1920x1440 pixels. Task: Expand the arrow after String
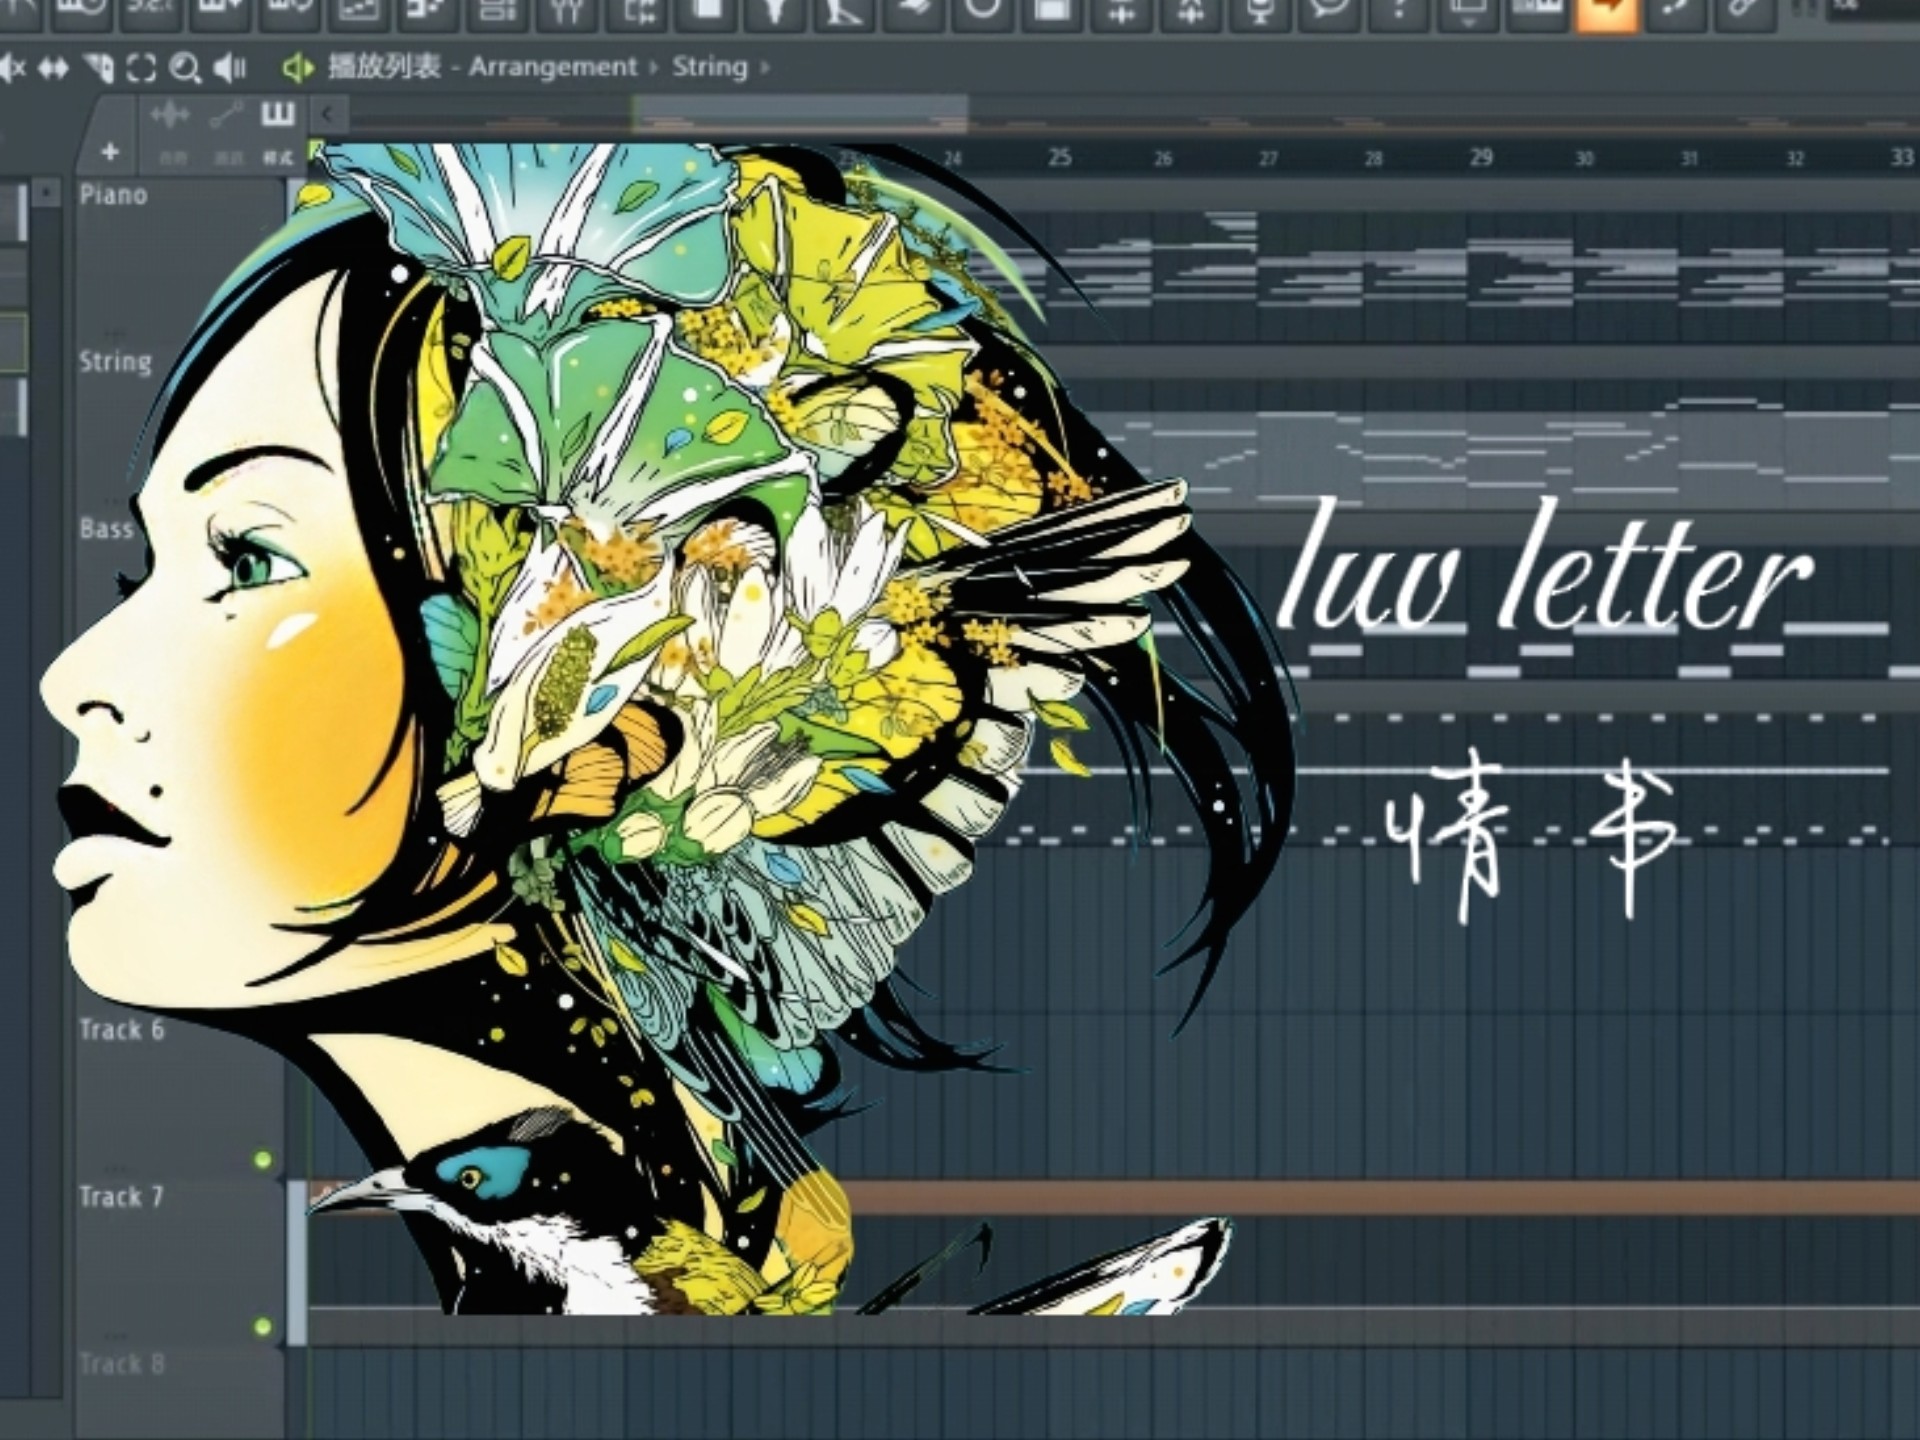(765, 68)
